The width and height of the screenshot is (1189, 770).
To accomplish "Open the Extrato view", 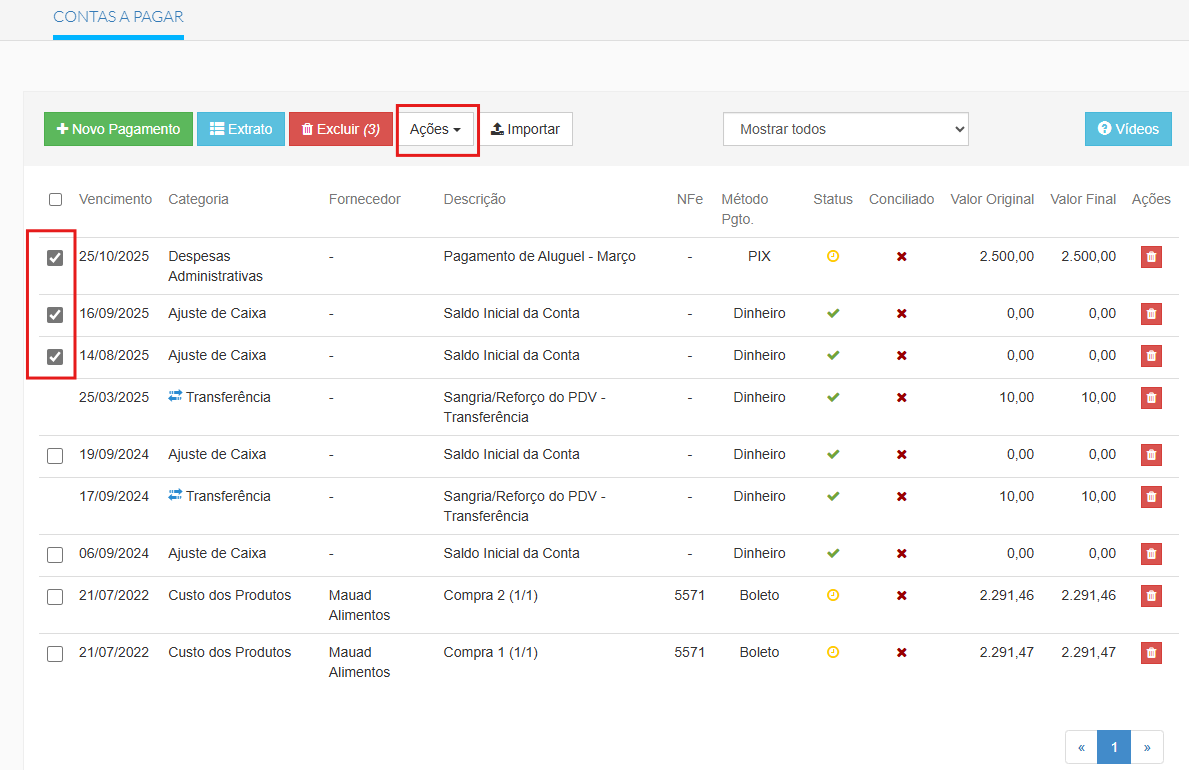I will pos(240,129).
